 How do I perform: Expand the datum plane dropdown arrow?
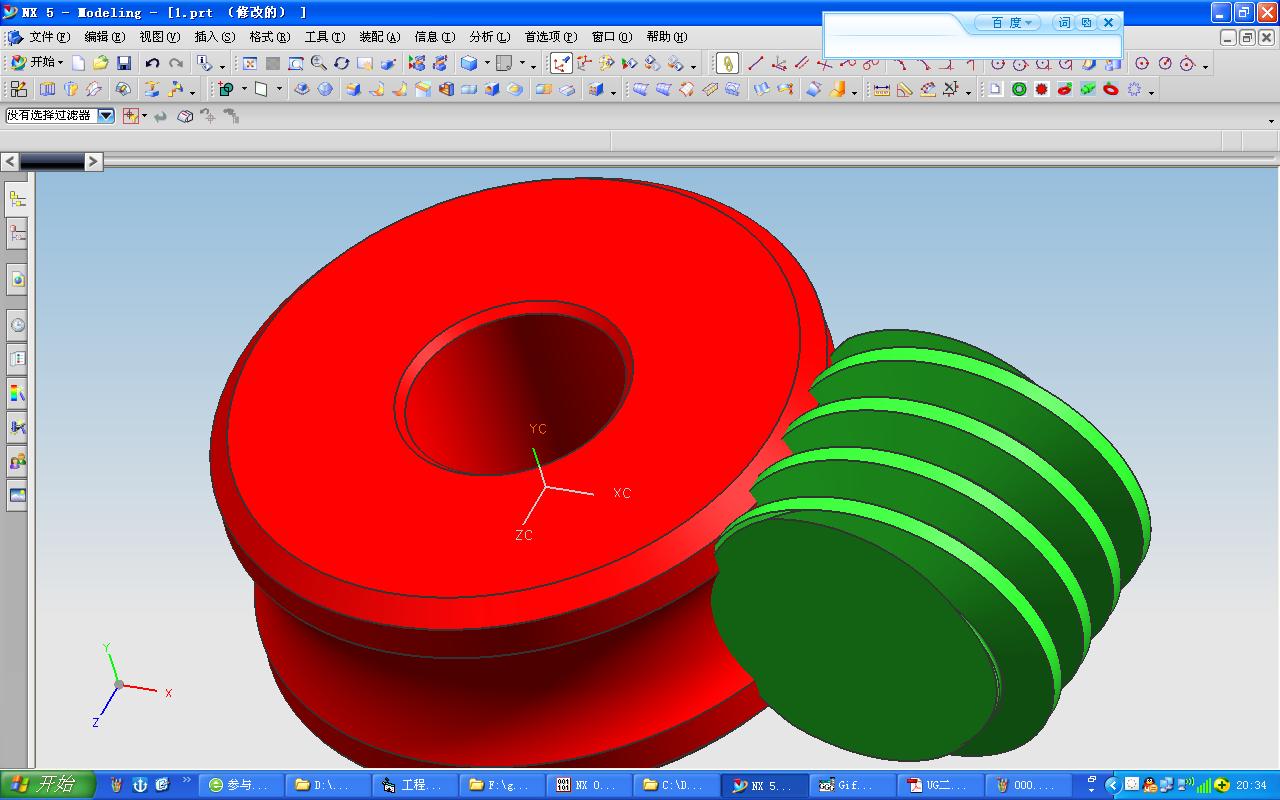click(279, 89)
